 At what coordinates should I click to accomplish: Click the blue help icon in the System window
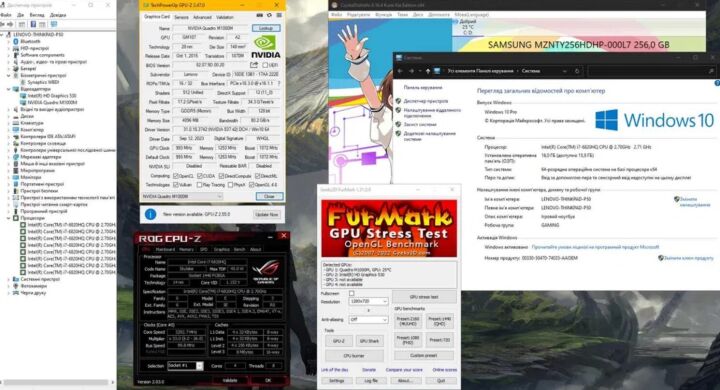(717, 83)
